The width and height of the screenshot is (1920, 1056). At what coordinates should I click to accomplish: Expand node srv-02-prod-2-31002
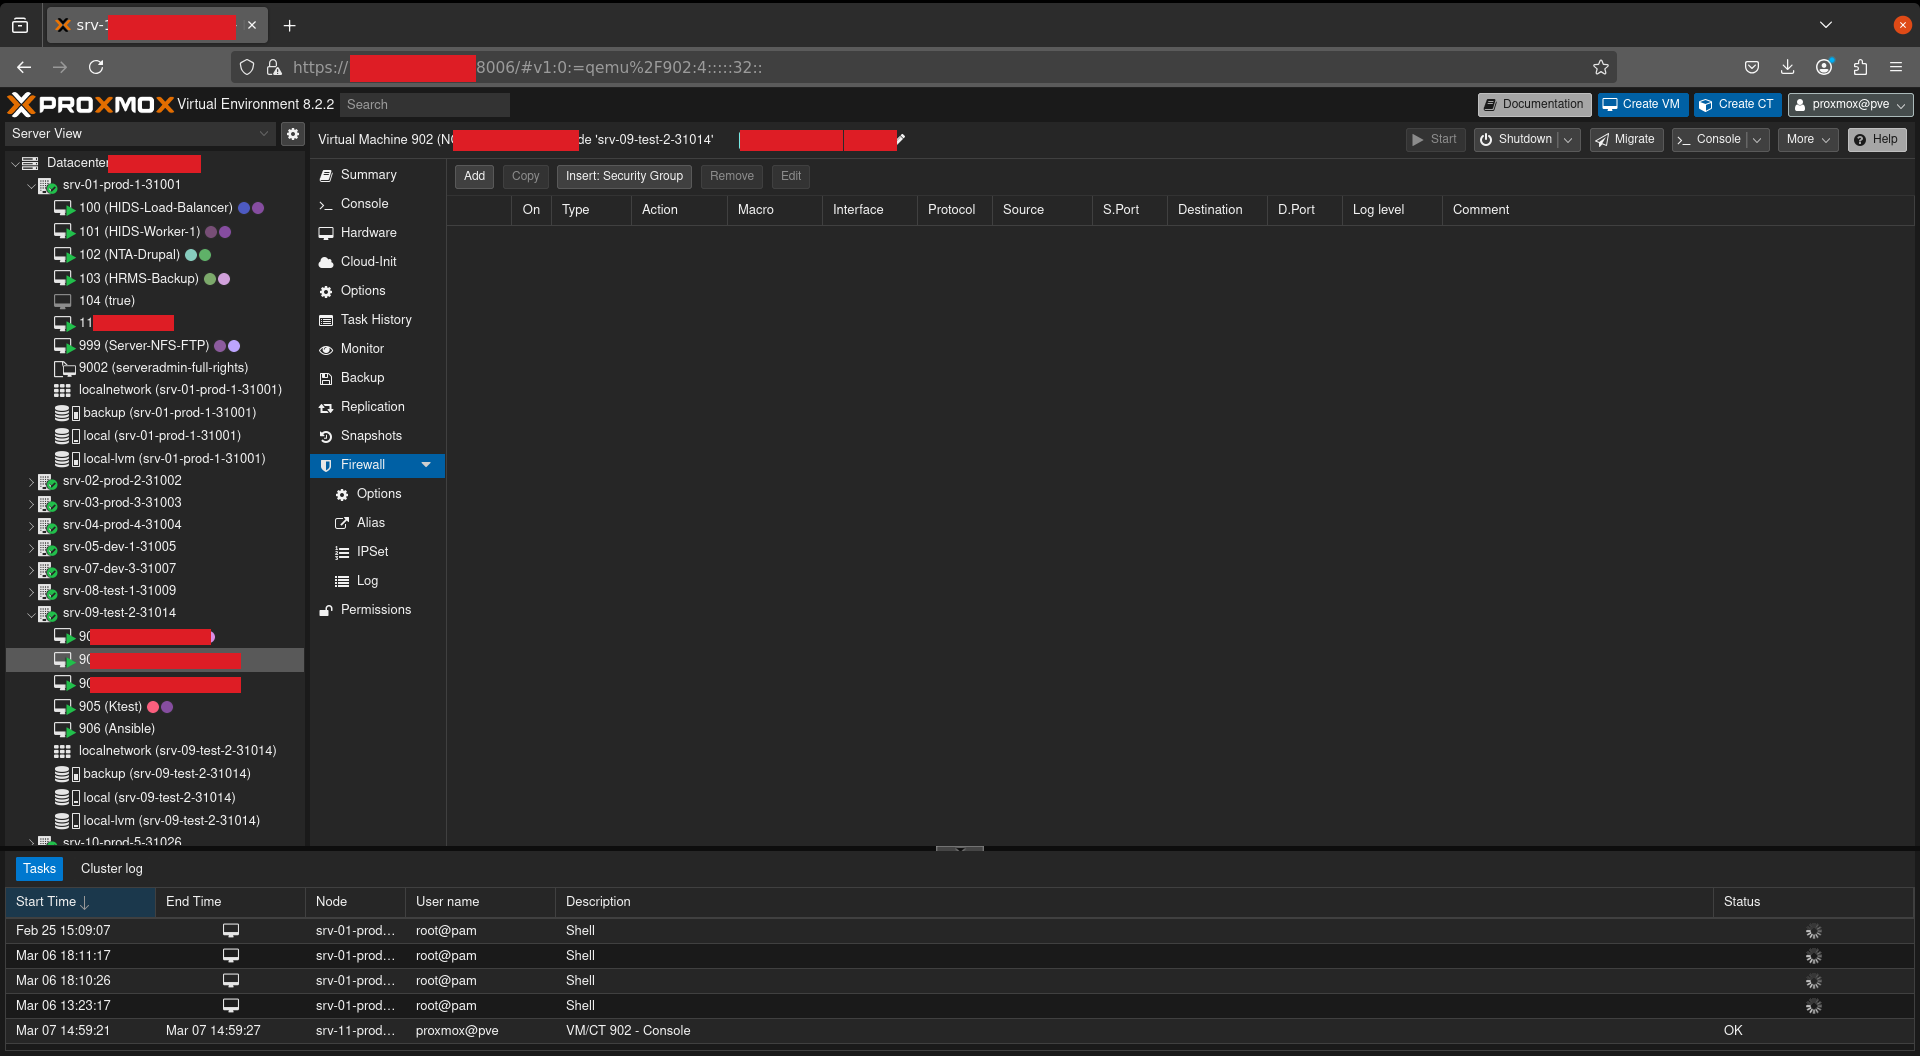pyautogui.click(x=31, y=482)
